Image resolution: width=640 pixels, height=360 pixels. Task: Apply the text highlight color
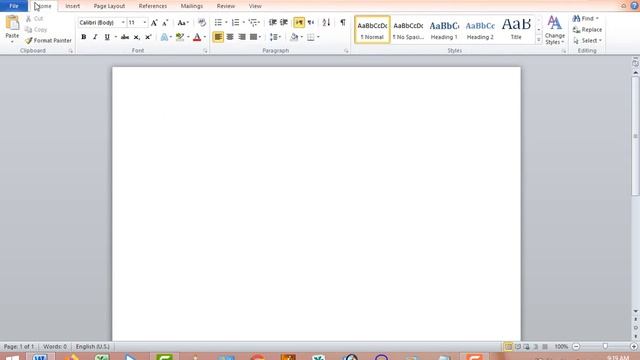tap(180, 37)
